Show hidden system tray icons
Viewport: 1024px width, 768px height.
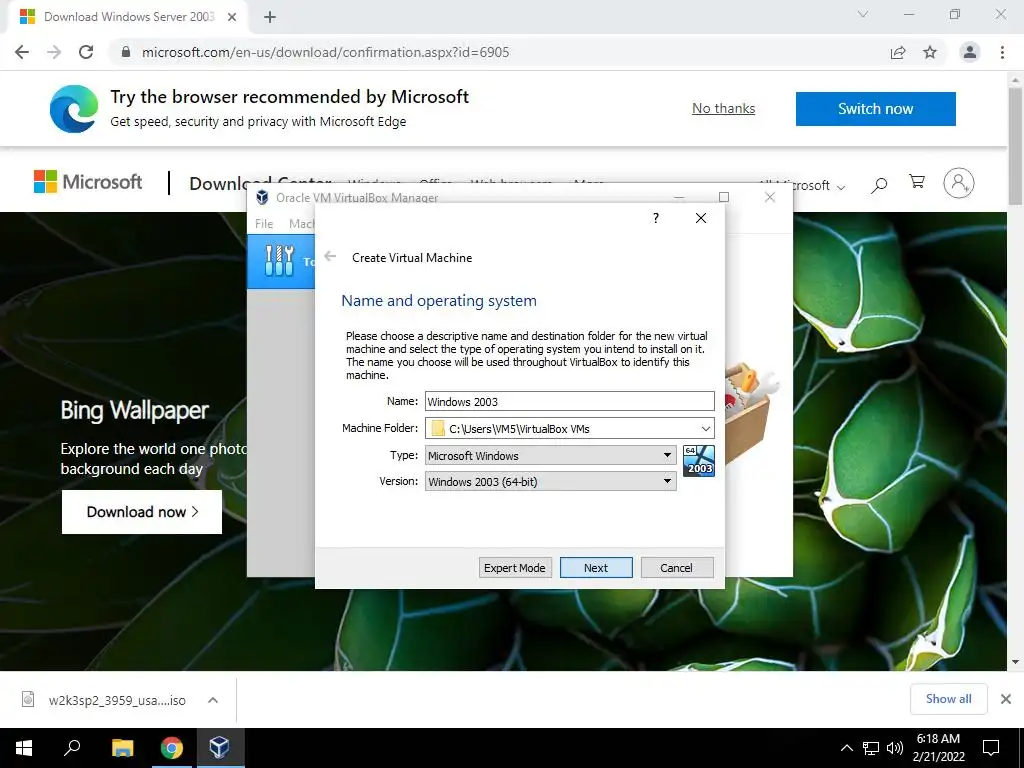[846, 748]
